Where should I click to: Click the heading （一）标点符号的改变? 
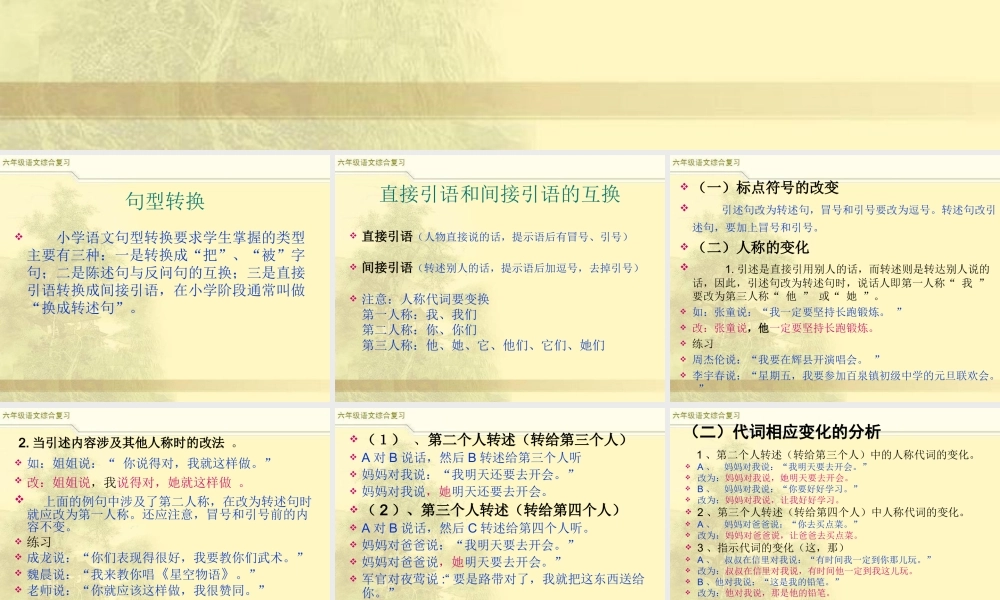(765, 187)
